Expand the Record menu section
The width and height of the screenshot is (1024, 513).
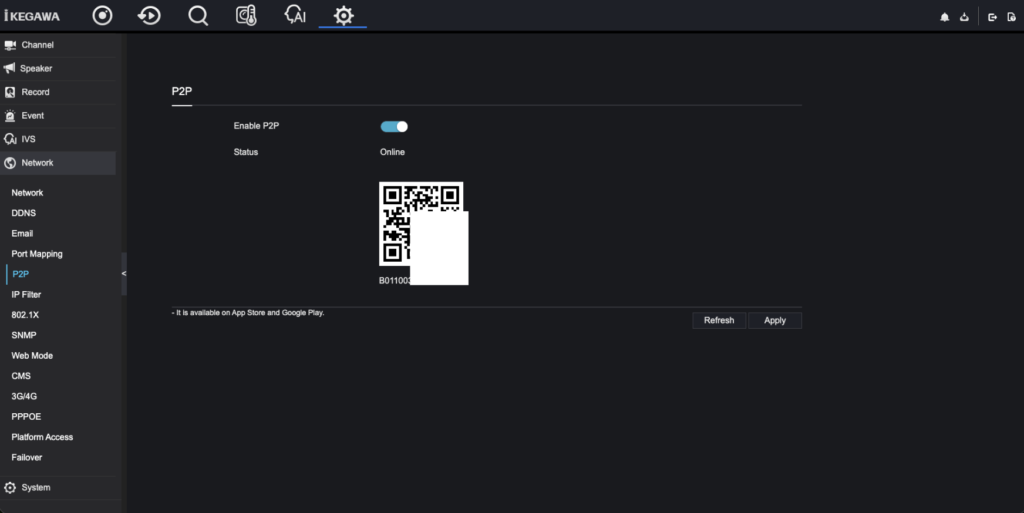point(58,92)
